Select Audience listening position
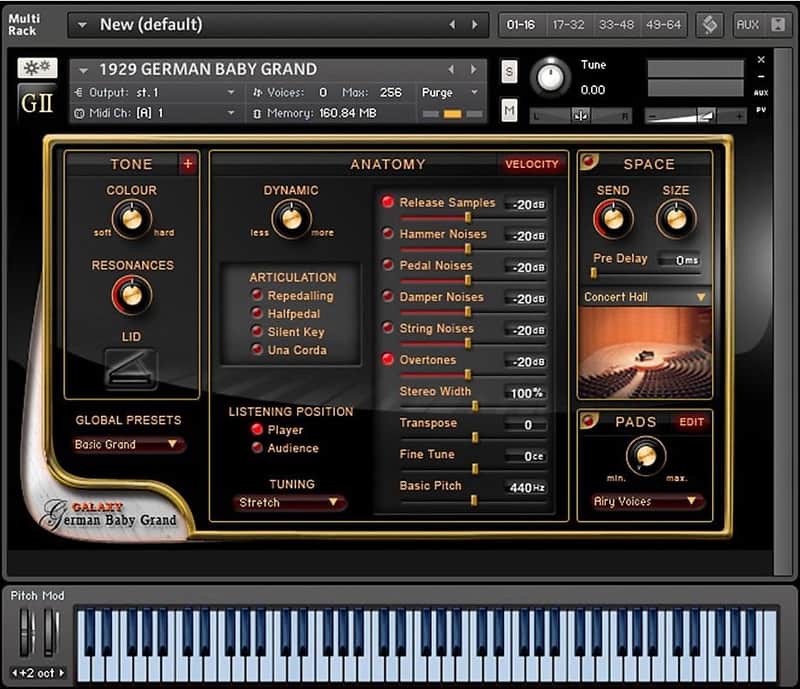800x689 pixels. [257, 448]
